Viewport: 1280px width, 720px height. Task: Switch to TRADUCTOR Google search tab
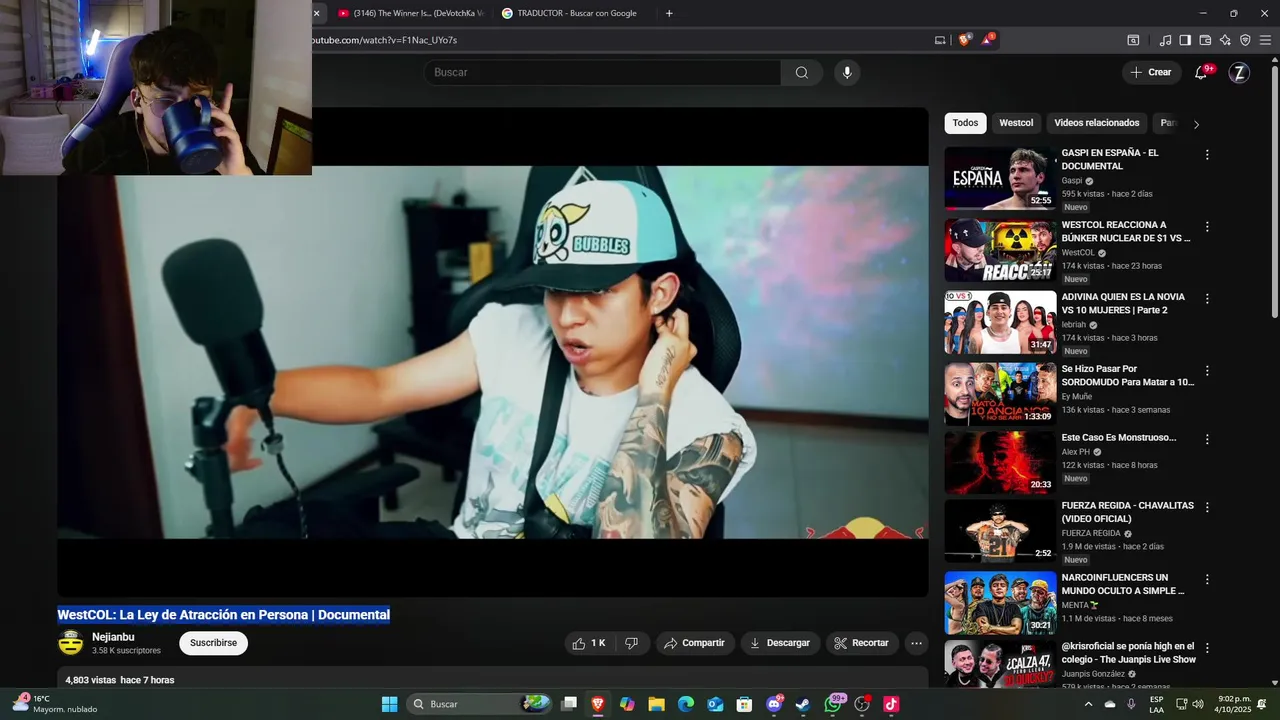tap(574, 13)
